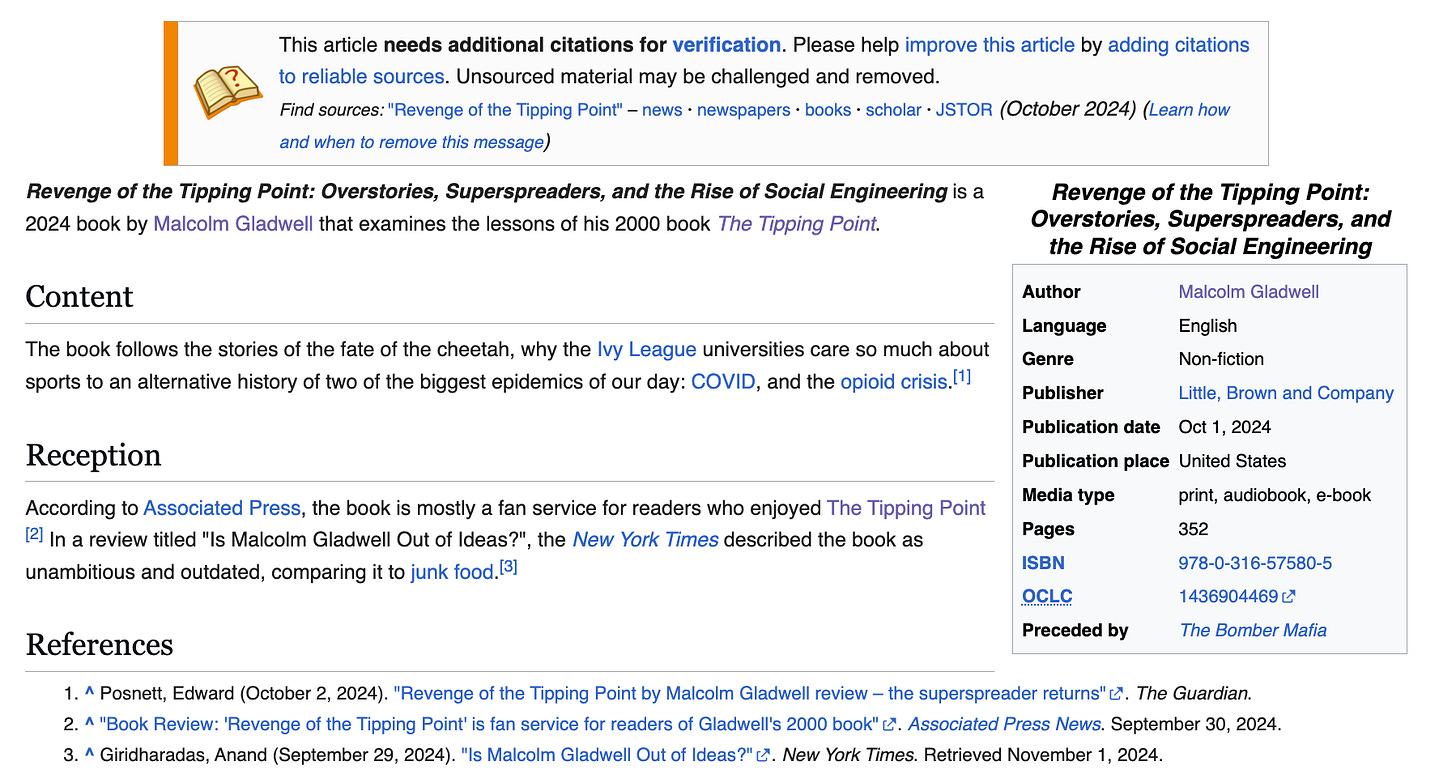Search sources via the news link
The height and width of the screenshot is (782, 1456).
coord(662,110)
